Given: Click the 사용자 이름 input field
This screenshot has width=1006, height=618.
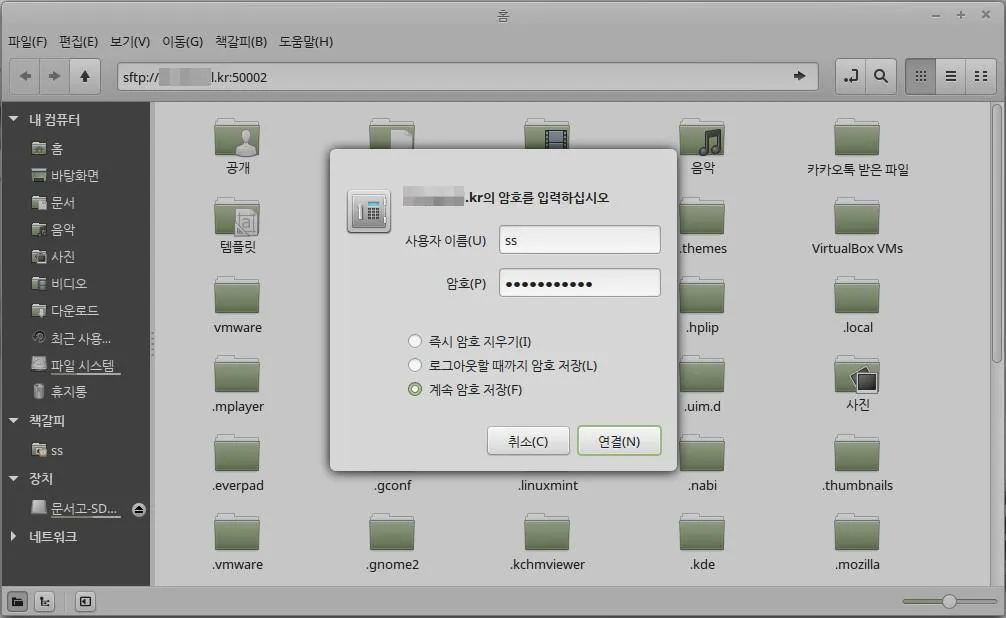Looking at the screenshot, I should (578, 239).
